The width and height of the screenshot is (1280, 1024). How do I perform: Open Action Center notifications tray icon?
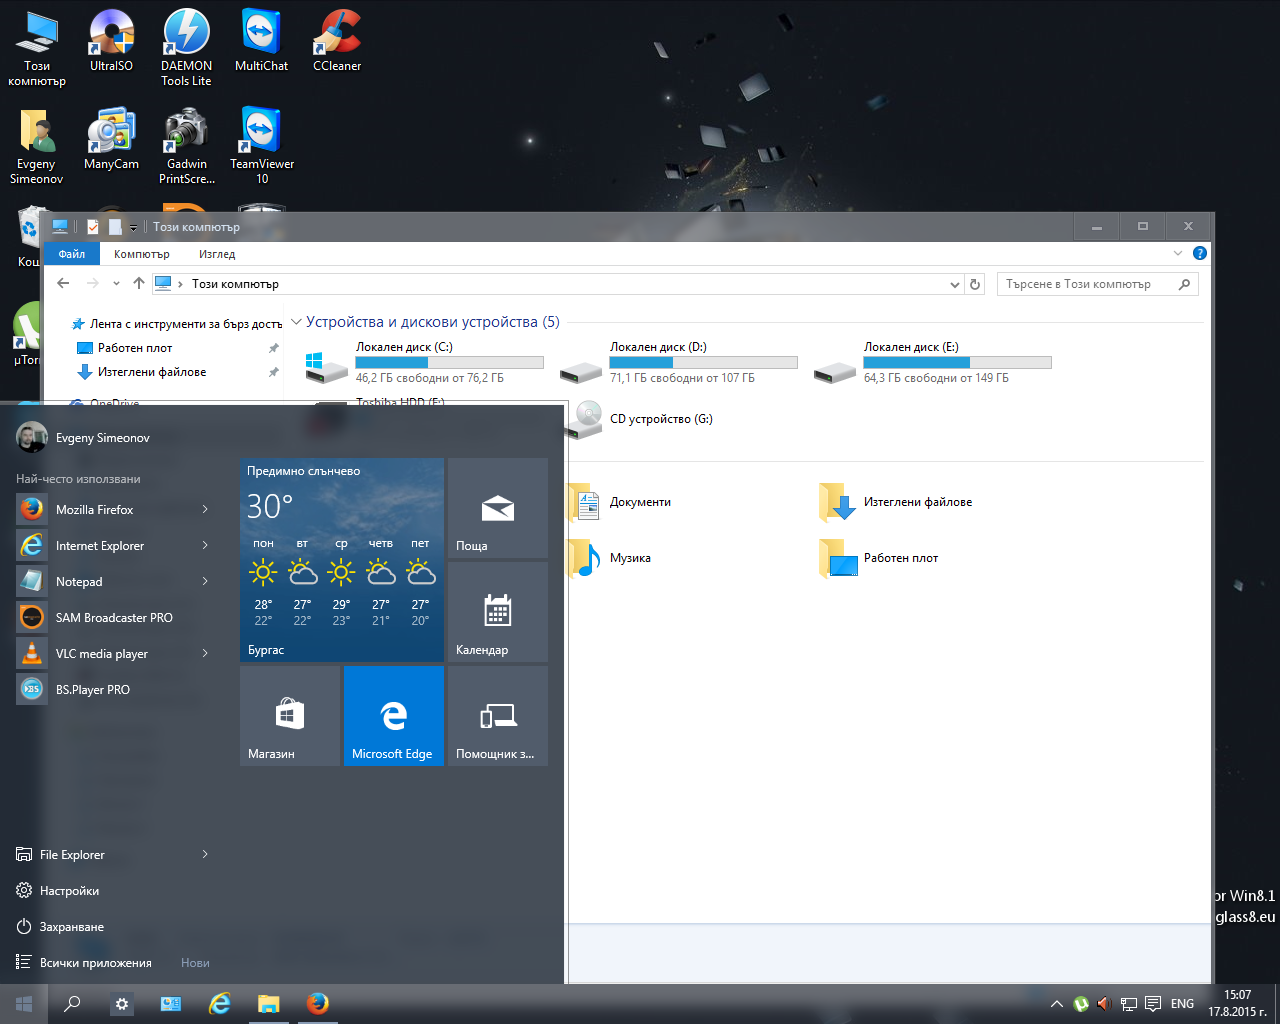click(x=1153, y=1004)
